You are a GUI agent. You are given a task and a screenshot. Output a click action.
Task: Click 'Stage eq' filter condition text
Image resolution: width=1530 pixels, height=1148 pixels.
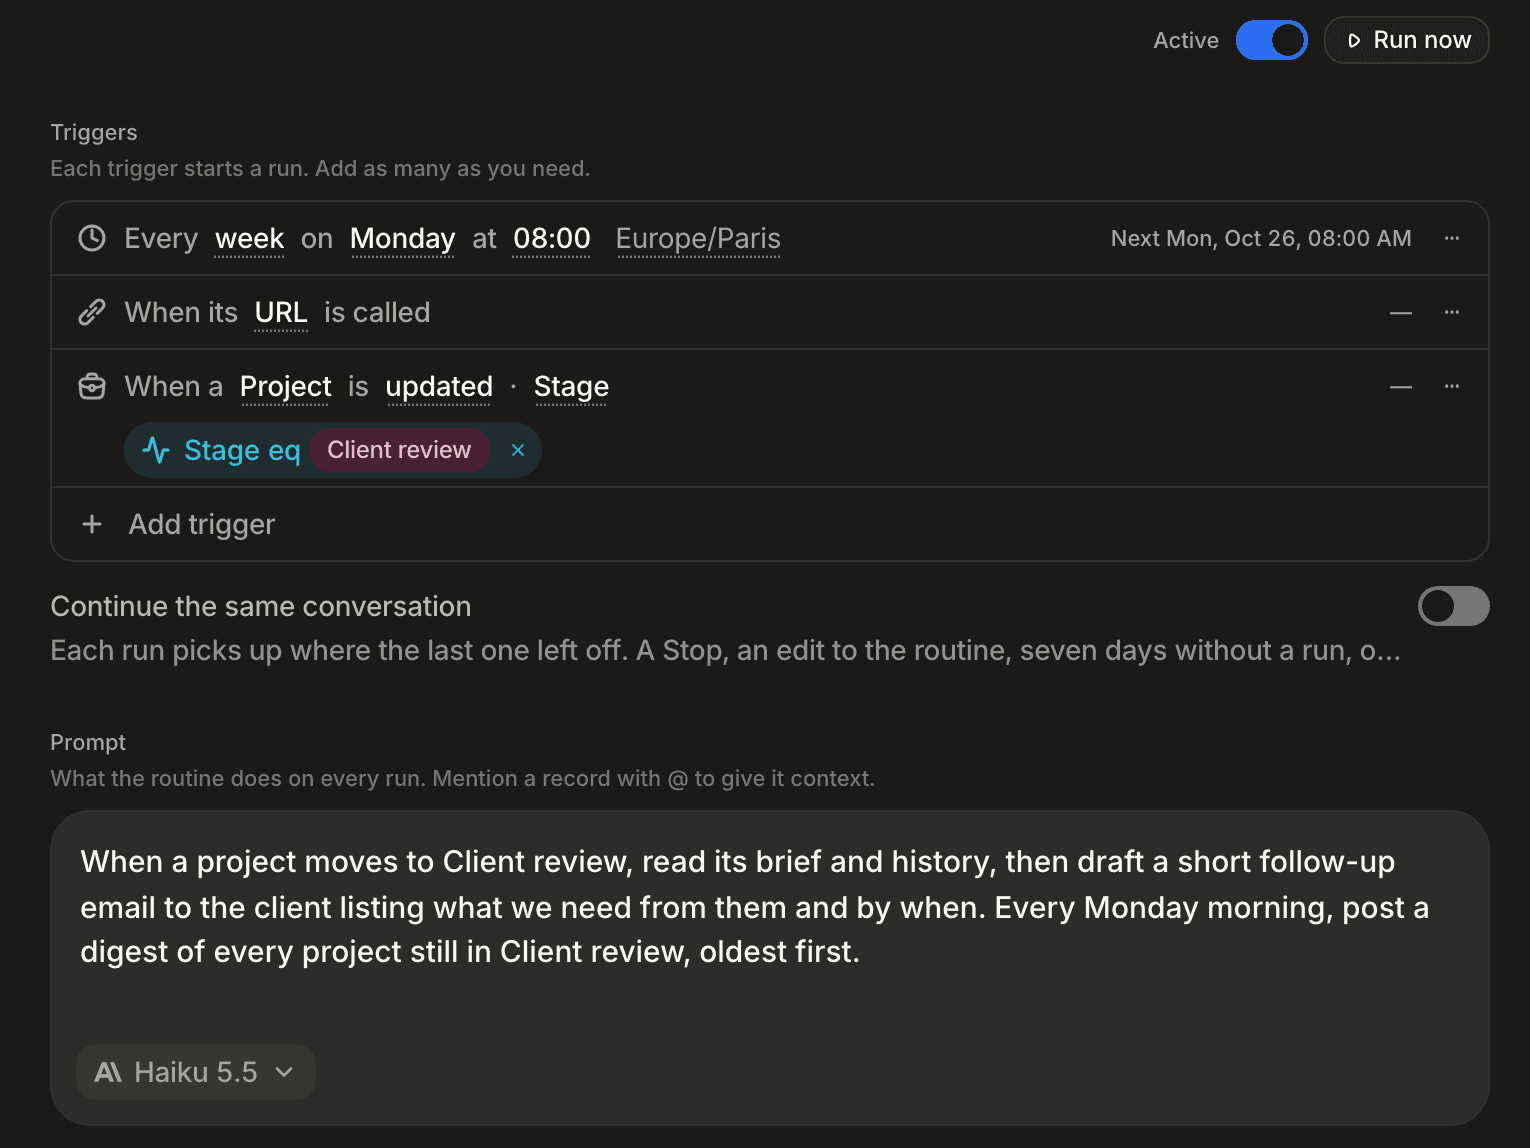(242, 451)
